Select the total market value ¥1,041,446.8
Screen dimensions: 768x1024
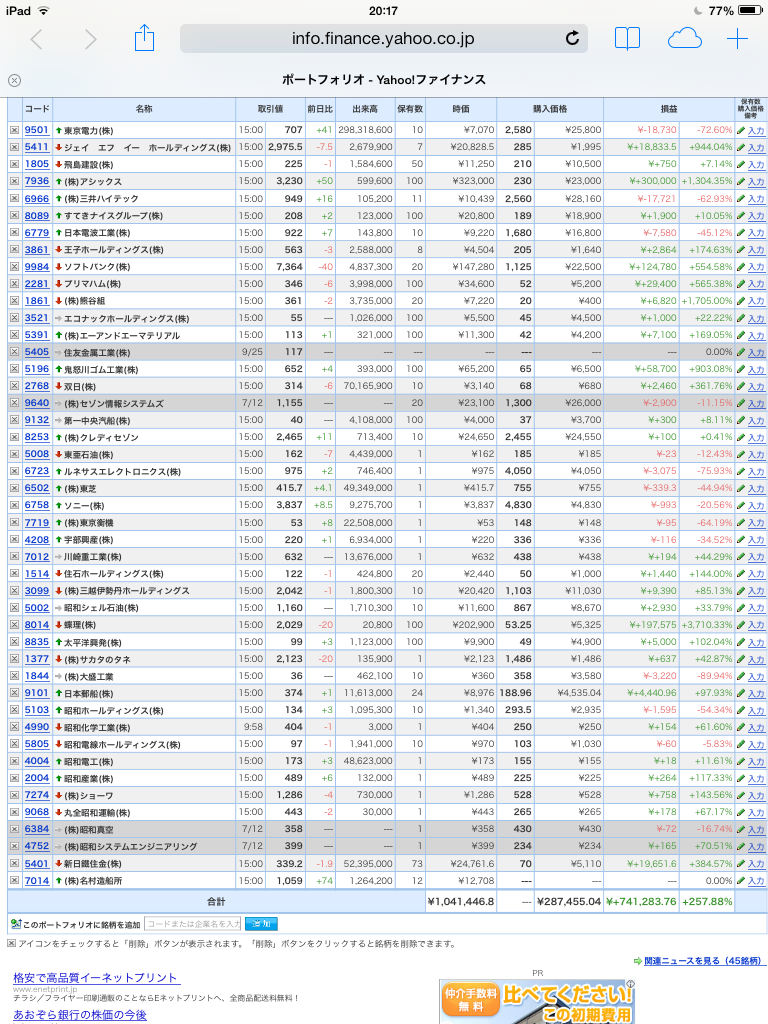point(461,901)
